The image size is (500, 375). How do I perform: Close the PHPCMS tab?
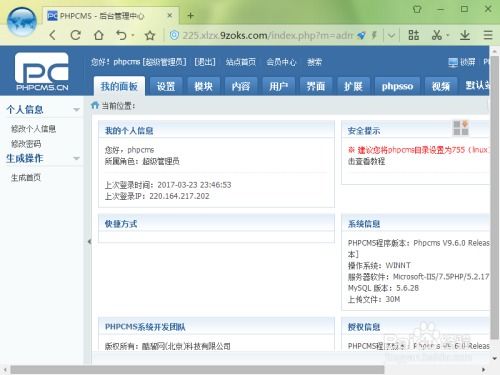pyautogui.click(x=170, y=15)
